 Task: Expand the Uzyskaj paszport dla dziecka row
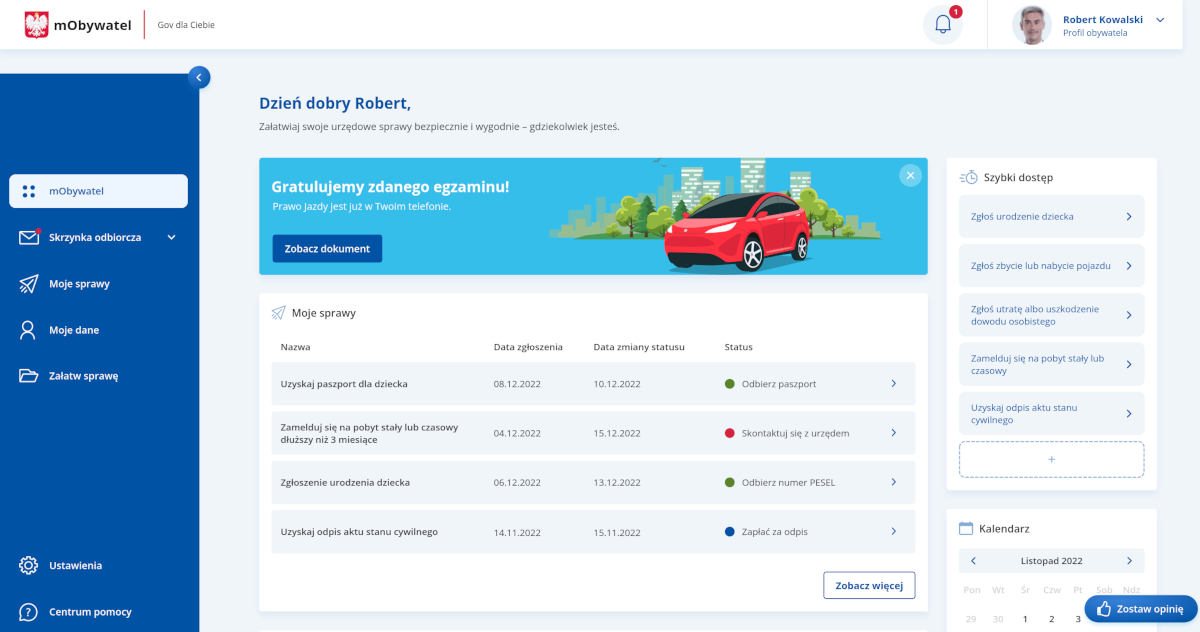click(893, 384)
